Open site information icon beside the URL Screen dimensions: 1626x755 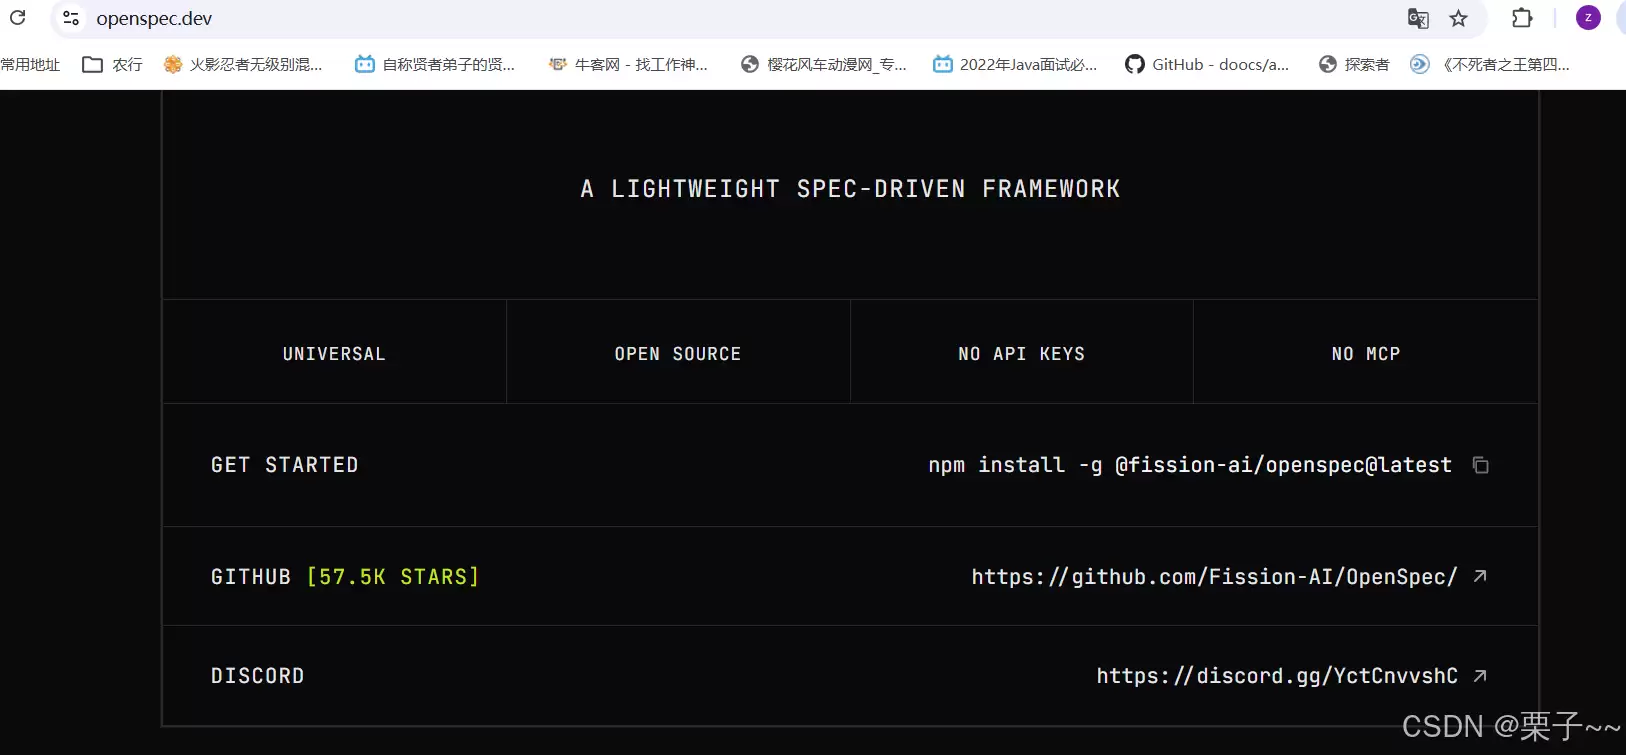(x=71, y=18)
